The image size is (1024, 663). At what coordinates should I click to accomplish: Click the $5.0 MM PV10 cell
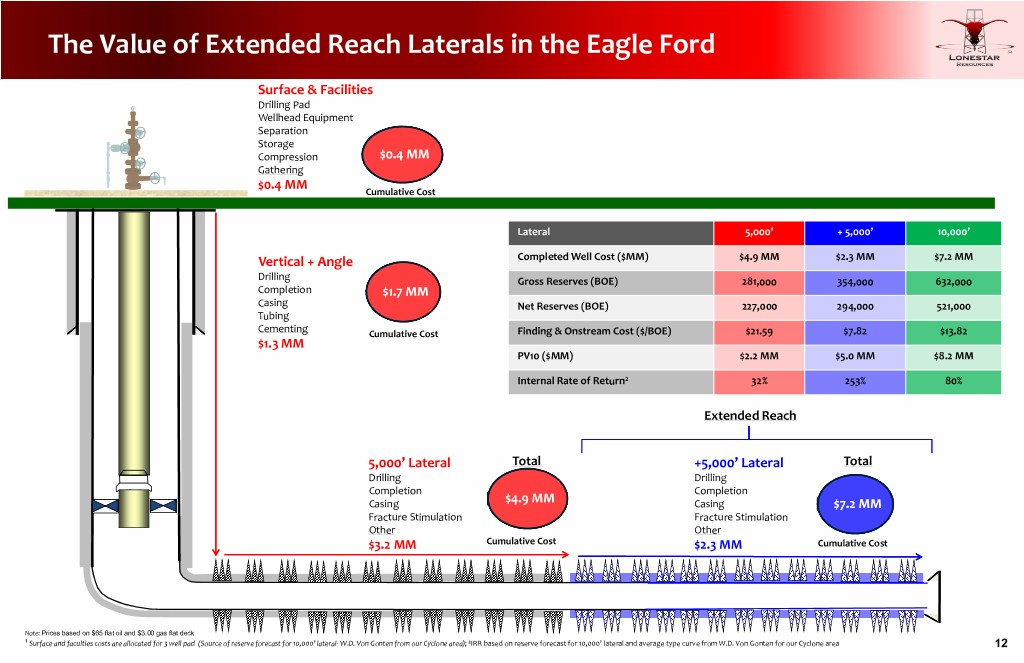[x=855, y=357]
